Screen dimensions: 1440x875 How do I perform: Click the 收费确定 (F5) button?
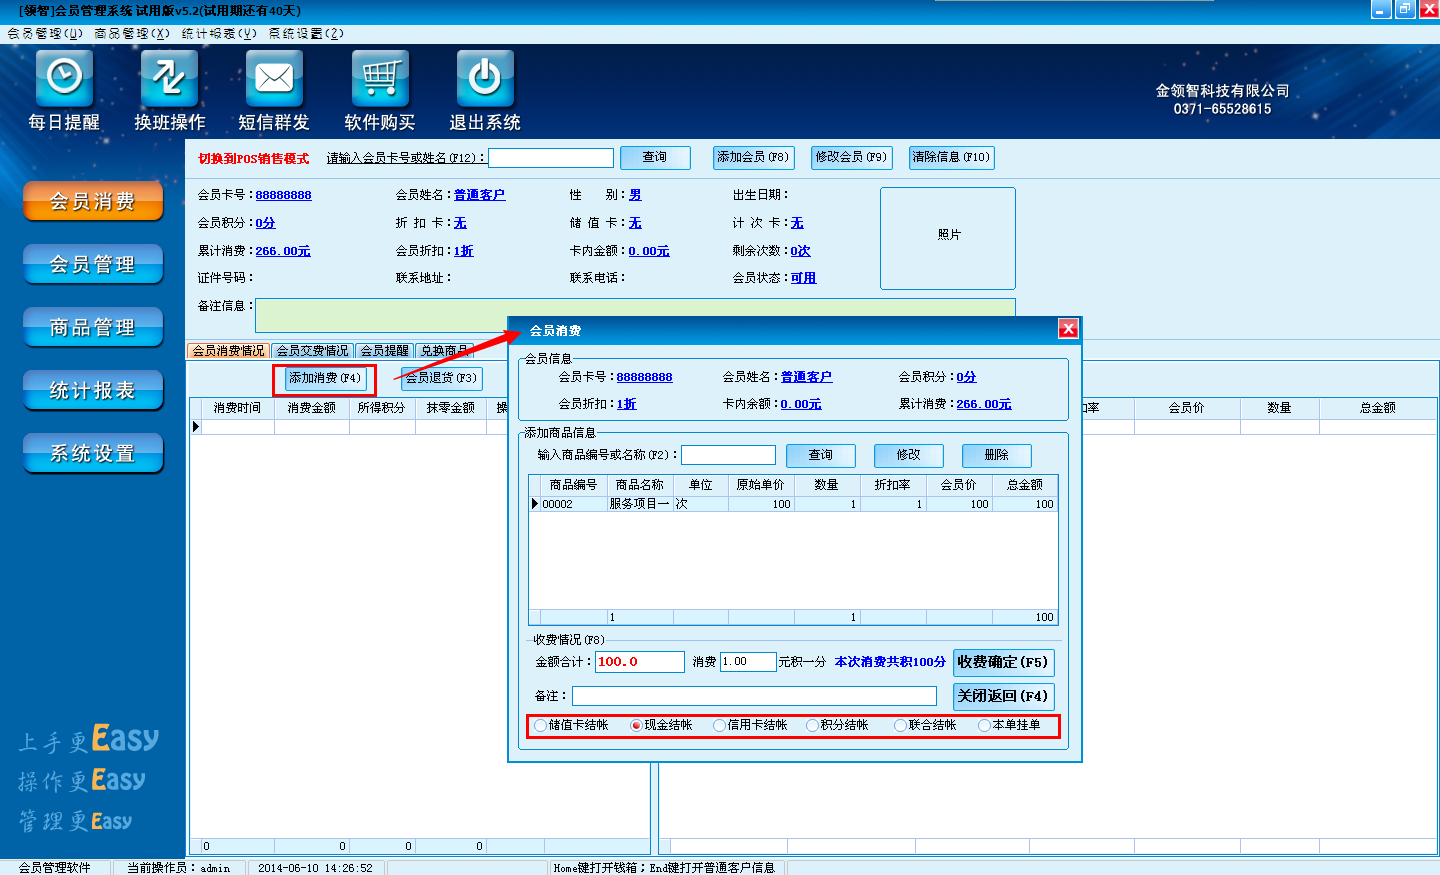coord(1003,662)
